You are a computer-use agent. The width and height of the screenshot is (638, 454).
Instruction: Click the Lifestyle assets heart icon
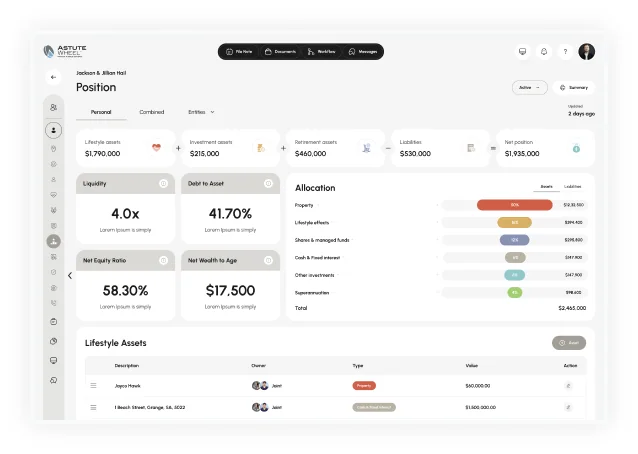coord(156,148)
